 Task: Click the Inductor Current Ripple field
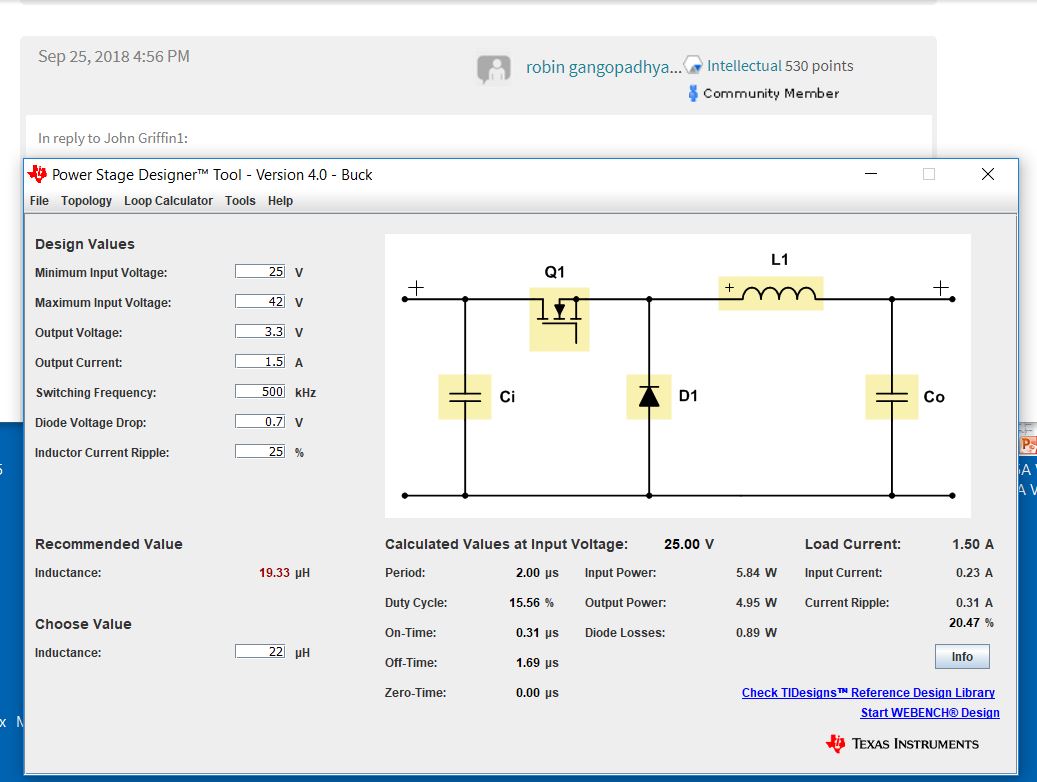260,451
